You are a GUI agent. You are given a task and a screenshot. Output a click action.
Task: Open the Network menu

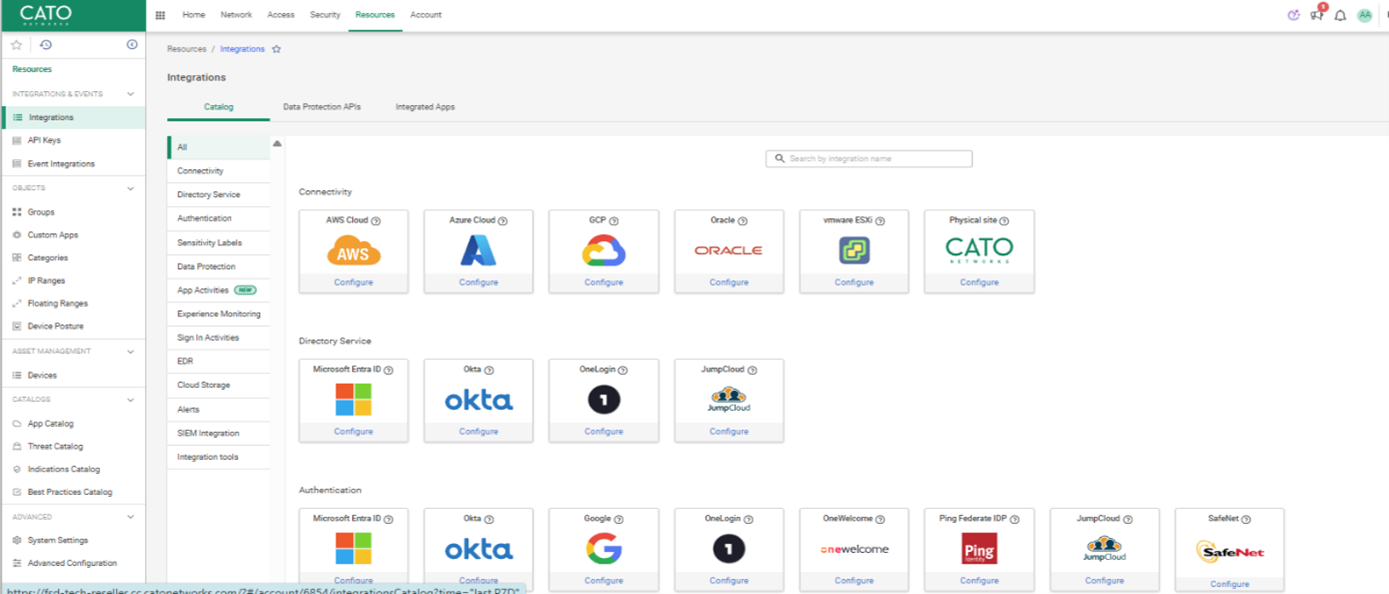pyautogui.click(x=236, y=15)
